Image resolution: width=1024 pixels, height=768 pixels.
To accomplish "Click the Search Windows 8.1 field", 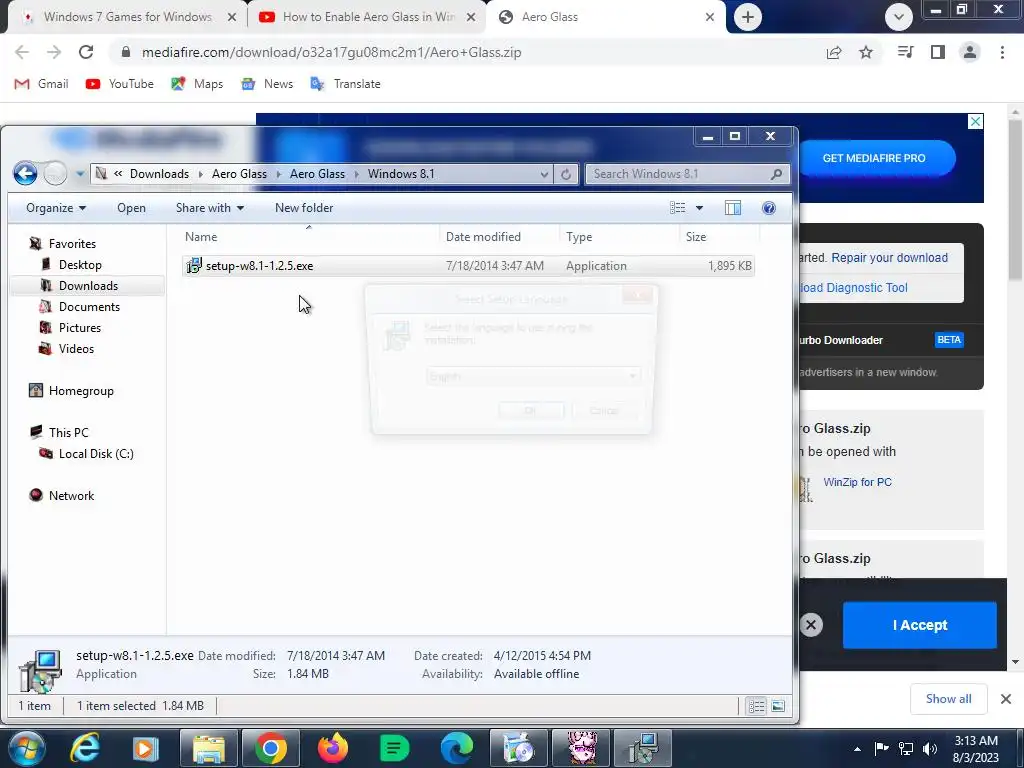I will (x=687, y=174).
